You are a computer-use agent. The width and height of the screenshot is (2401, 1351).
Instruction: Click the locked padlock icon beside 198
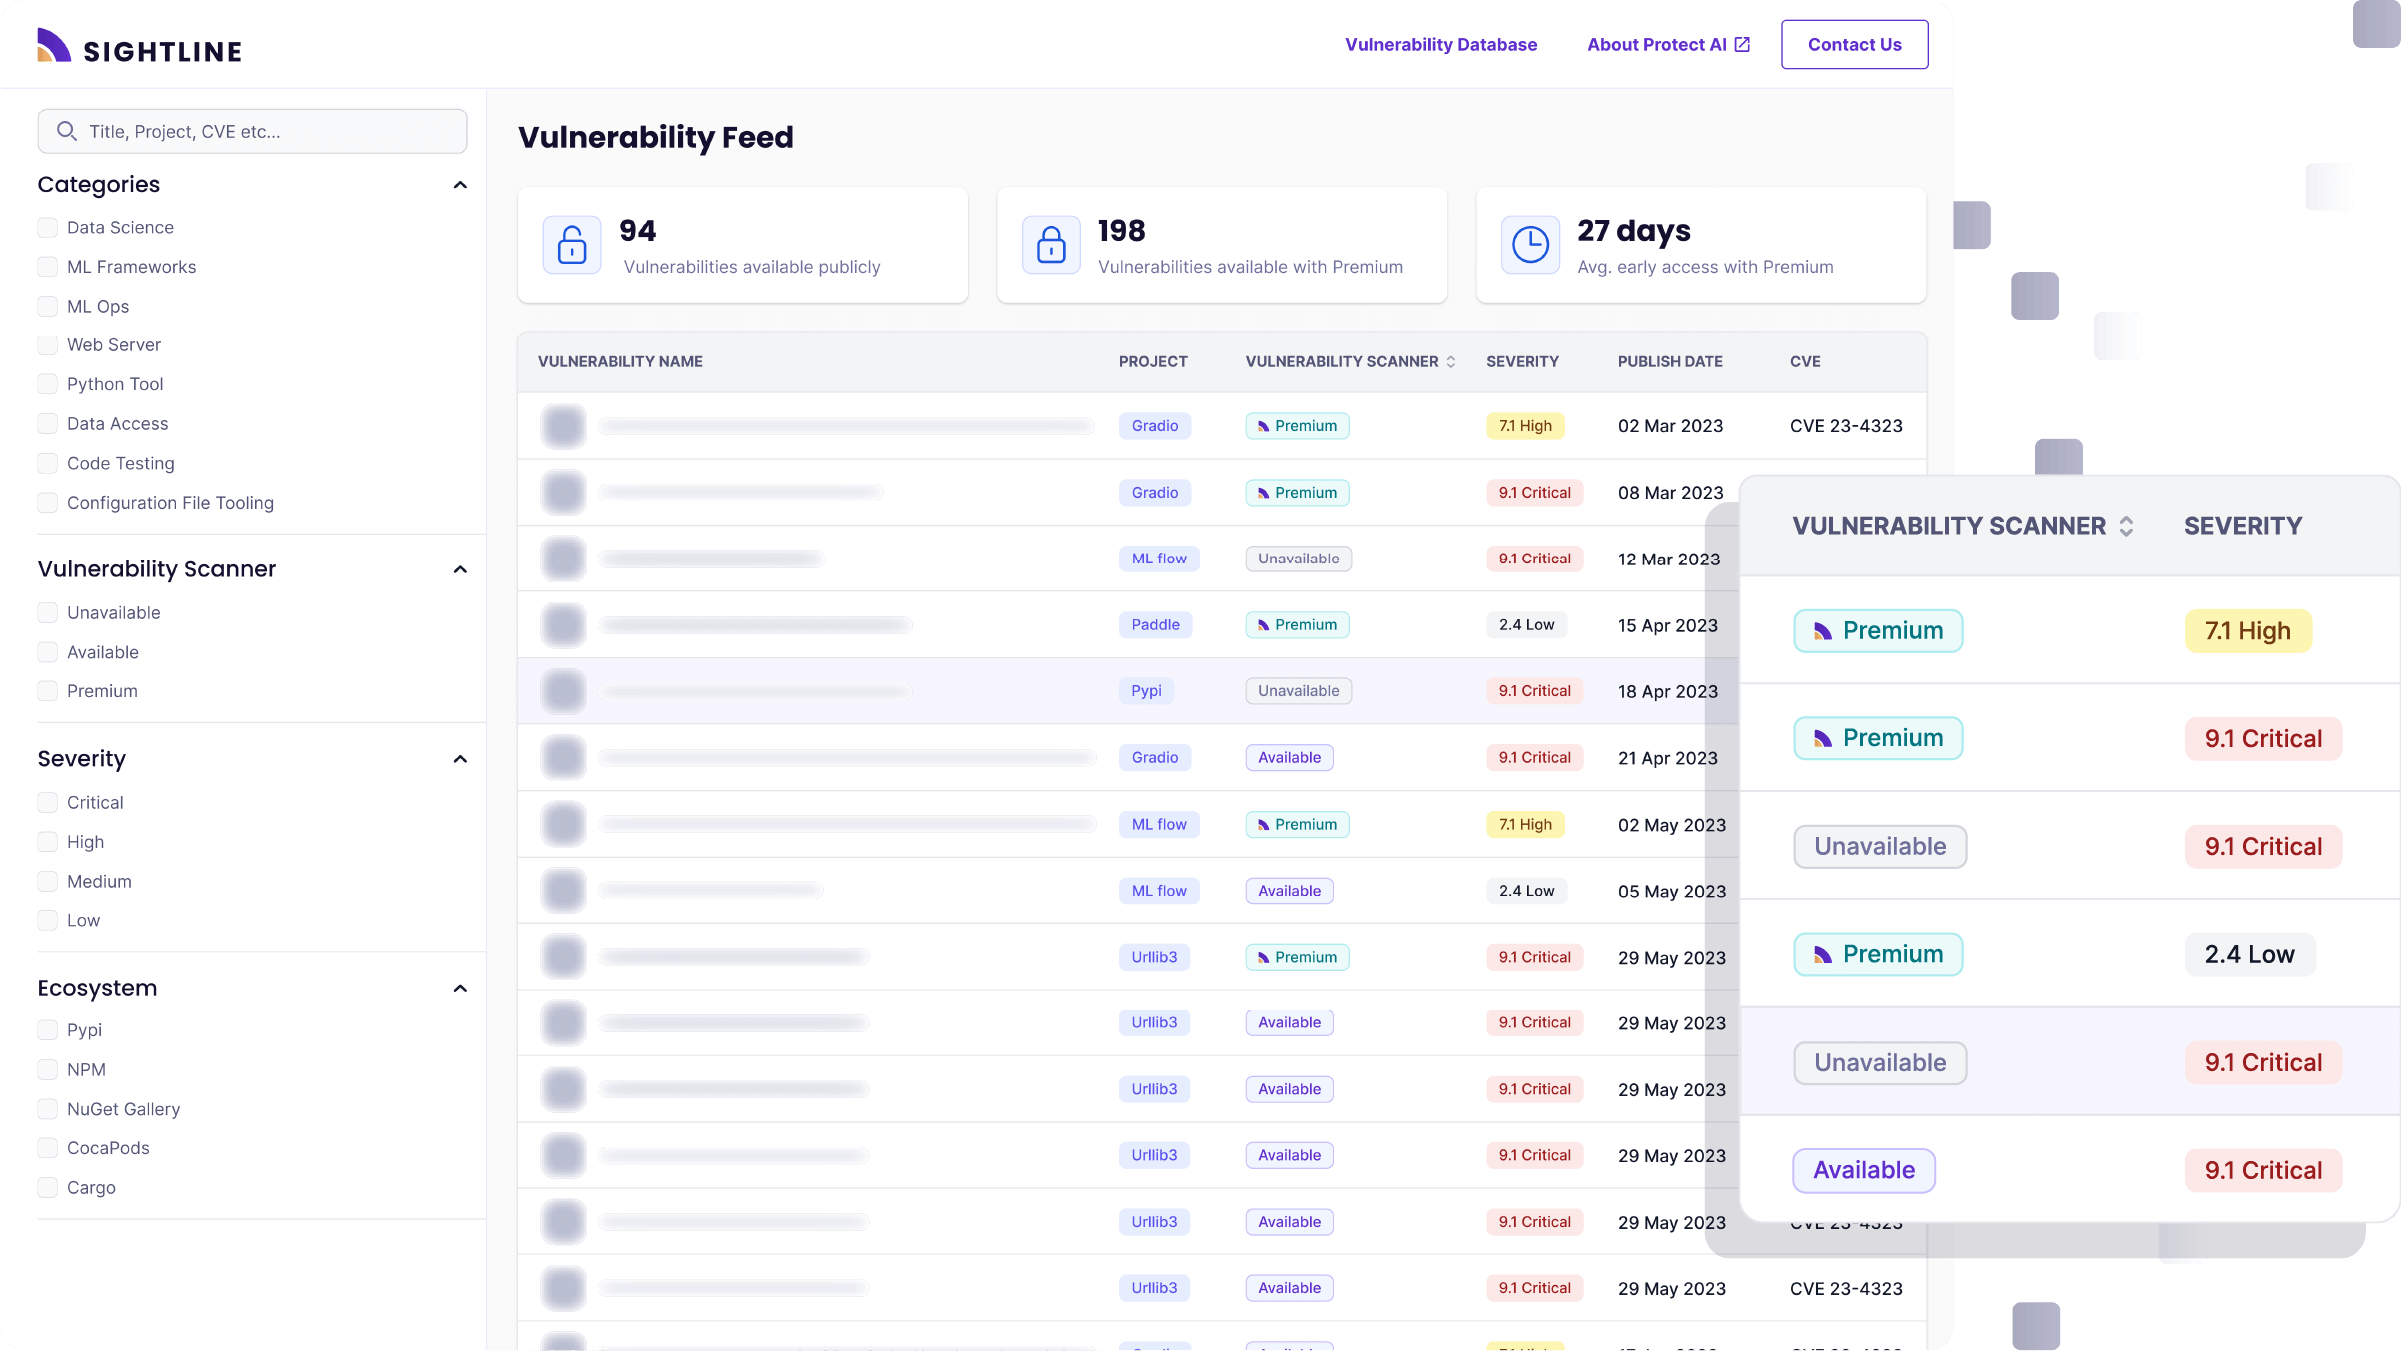click(1051, 245)
